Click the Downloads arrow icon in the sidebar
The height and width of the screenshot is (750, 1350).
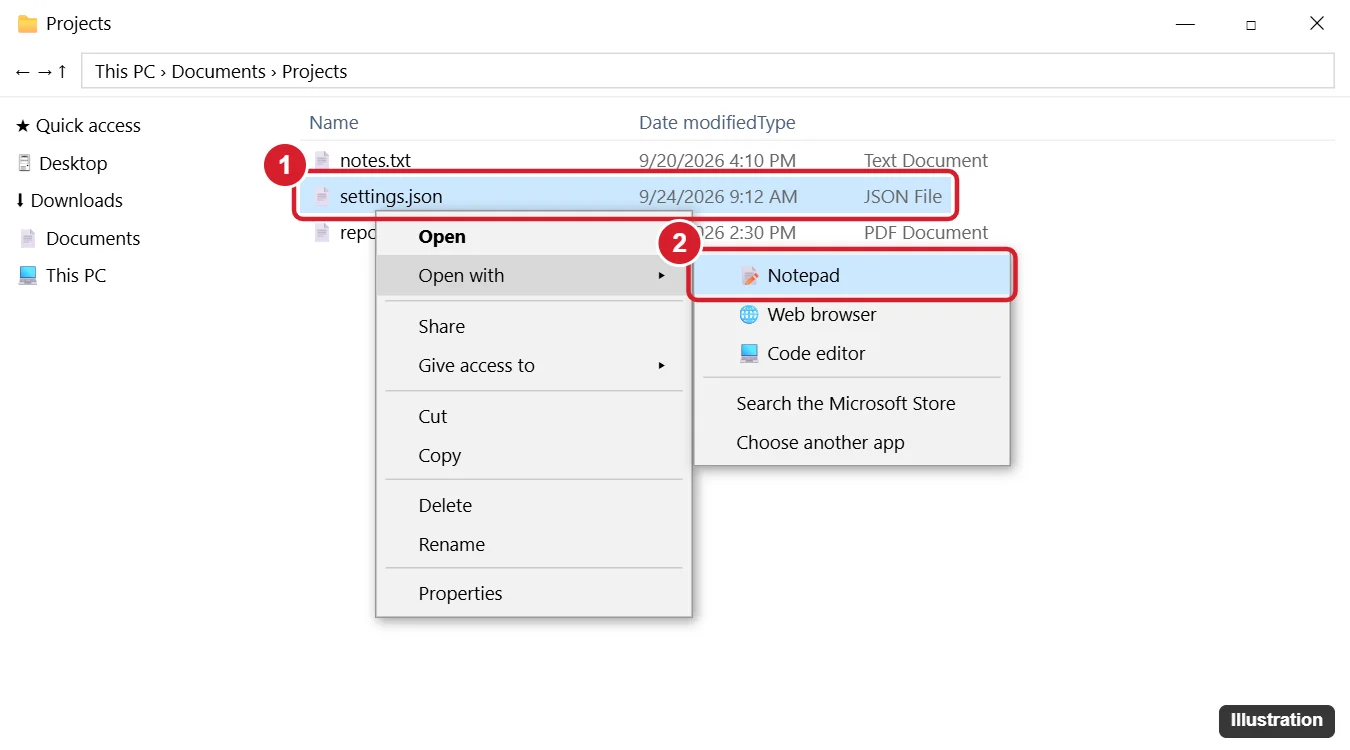20,200
